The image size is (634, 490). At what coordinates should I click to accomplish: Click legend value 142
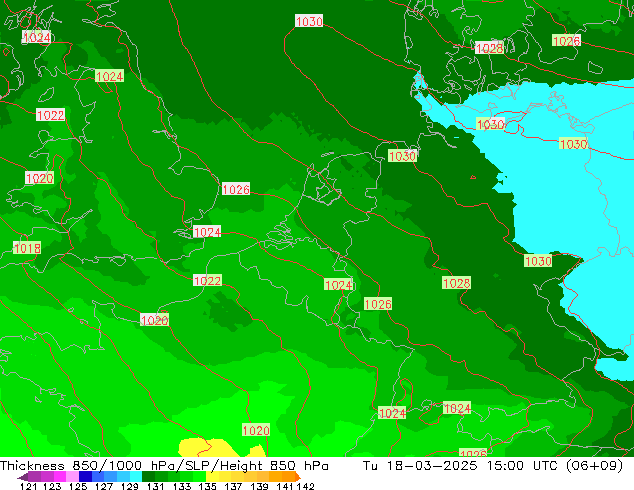tap(306, 486)
